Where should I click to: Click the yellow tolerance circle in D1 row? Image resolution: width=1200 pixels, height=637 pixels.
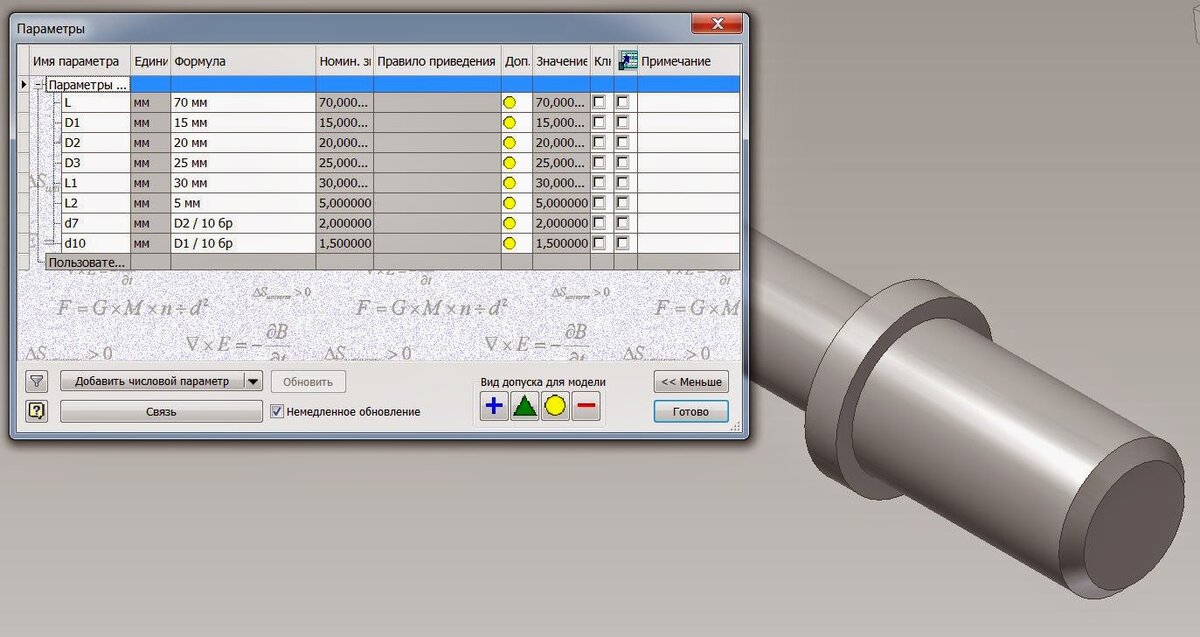coord(509,122)
